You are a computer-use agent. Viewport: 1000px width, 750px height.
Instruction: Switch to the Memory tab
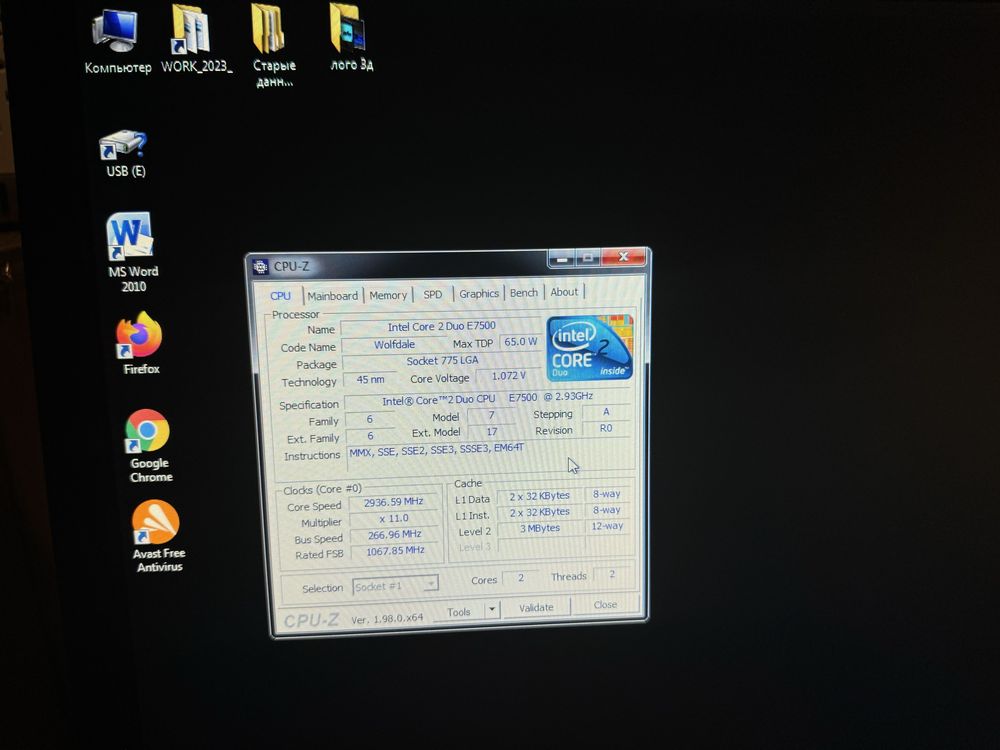(x=388, y=295)
